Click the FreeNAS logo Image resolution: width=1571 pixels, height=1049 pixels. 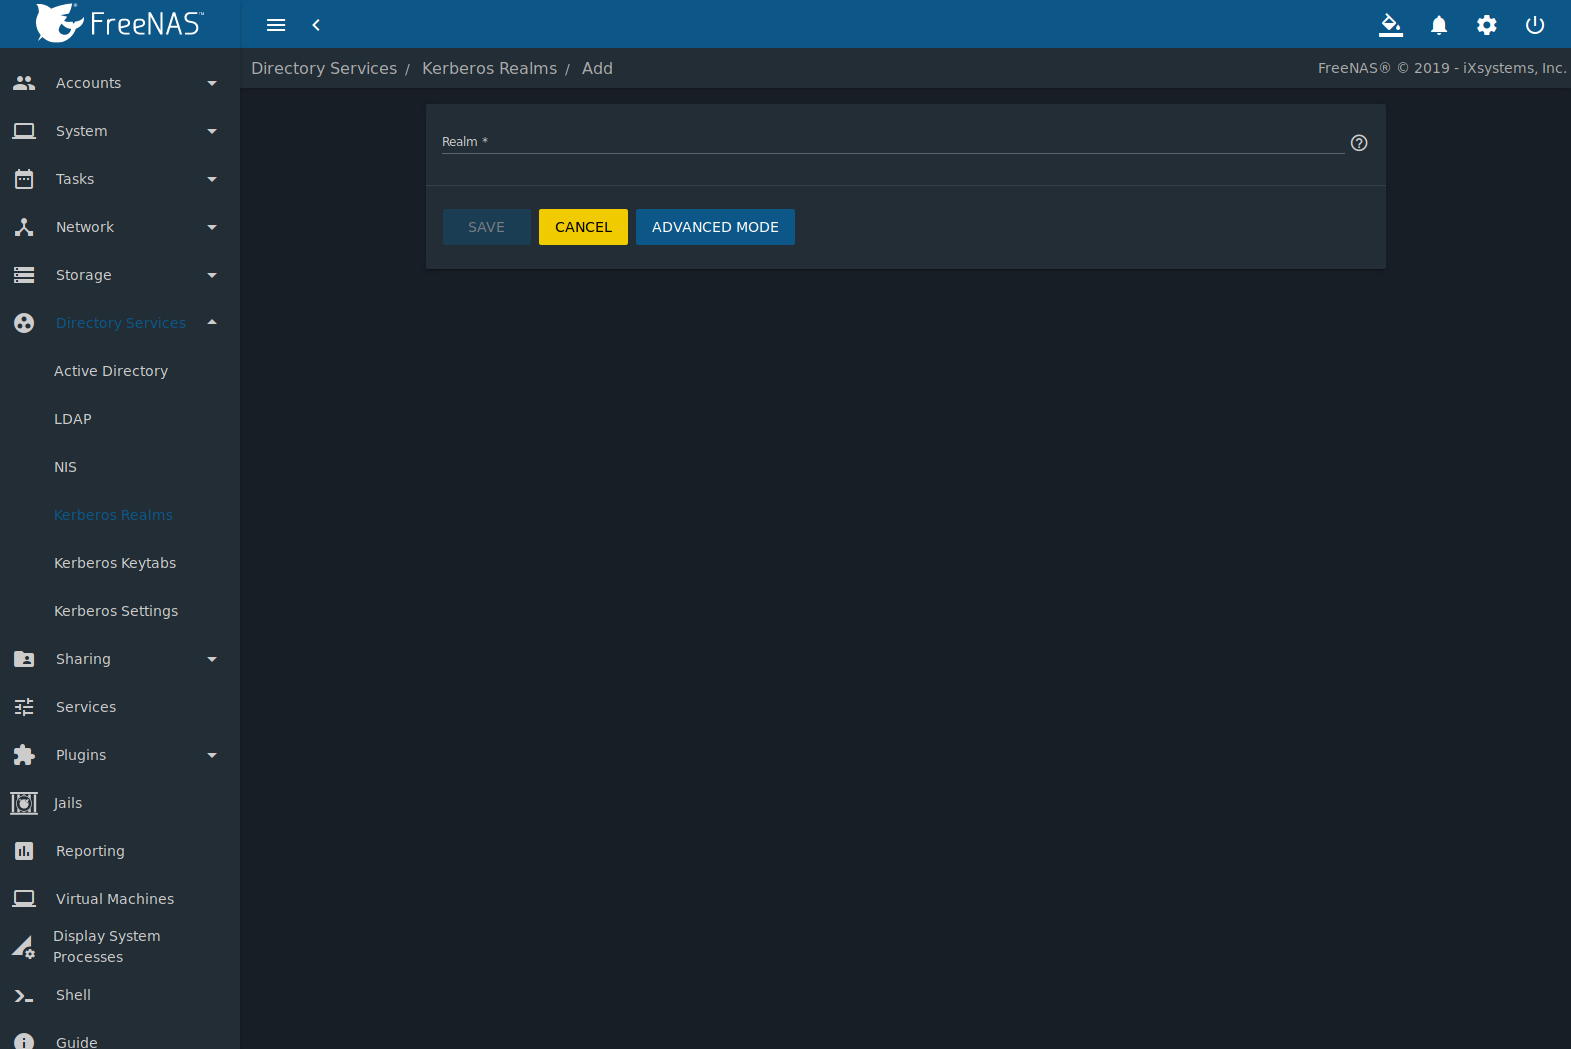119,23
